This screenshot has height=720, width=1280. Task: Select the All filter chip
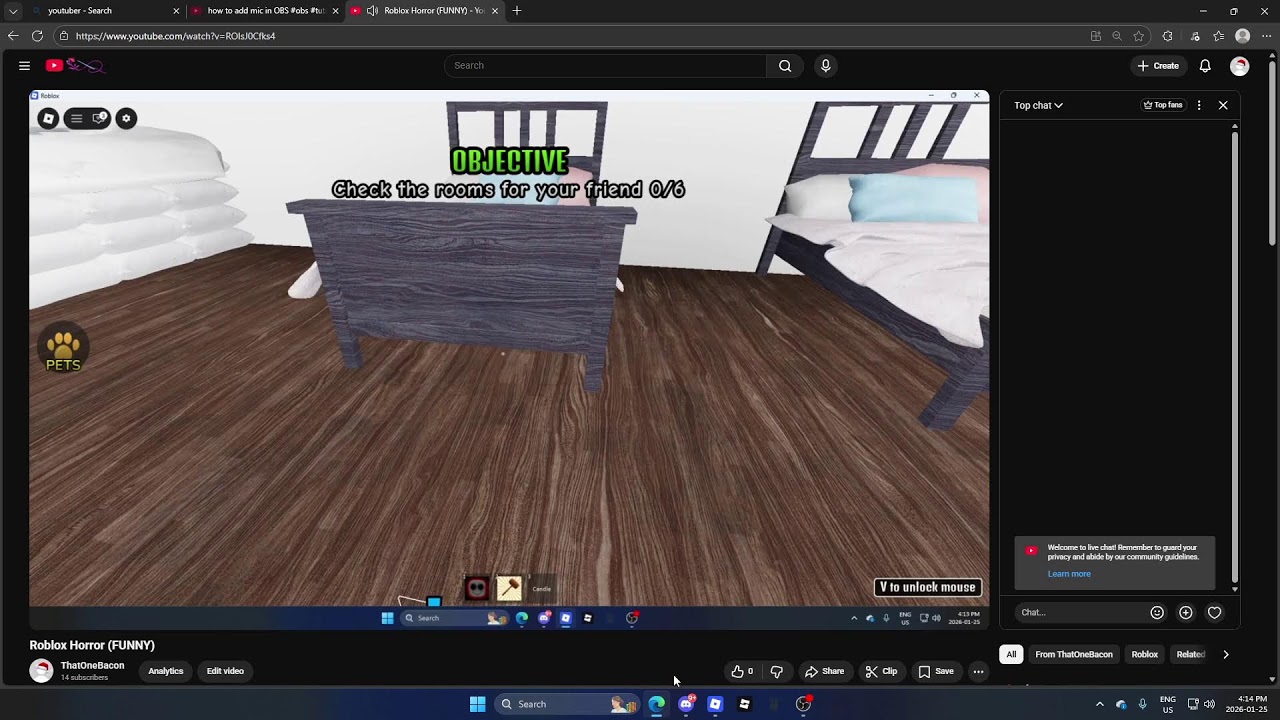[1011, 654]
